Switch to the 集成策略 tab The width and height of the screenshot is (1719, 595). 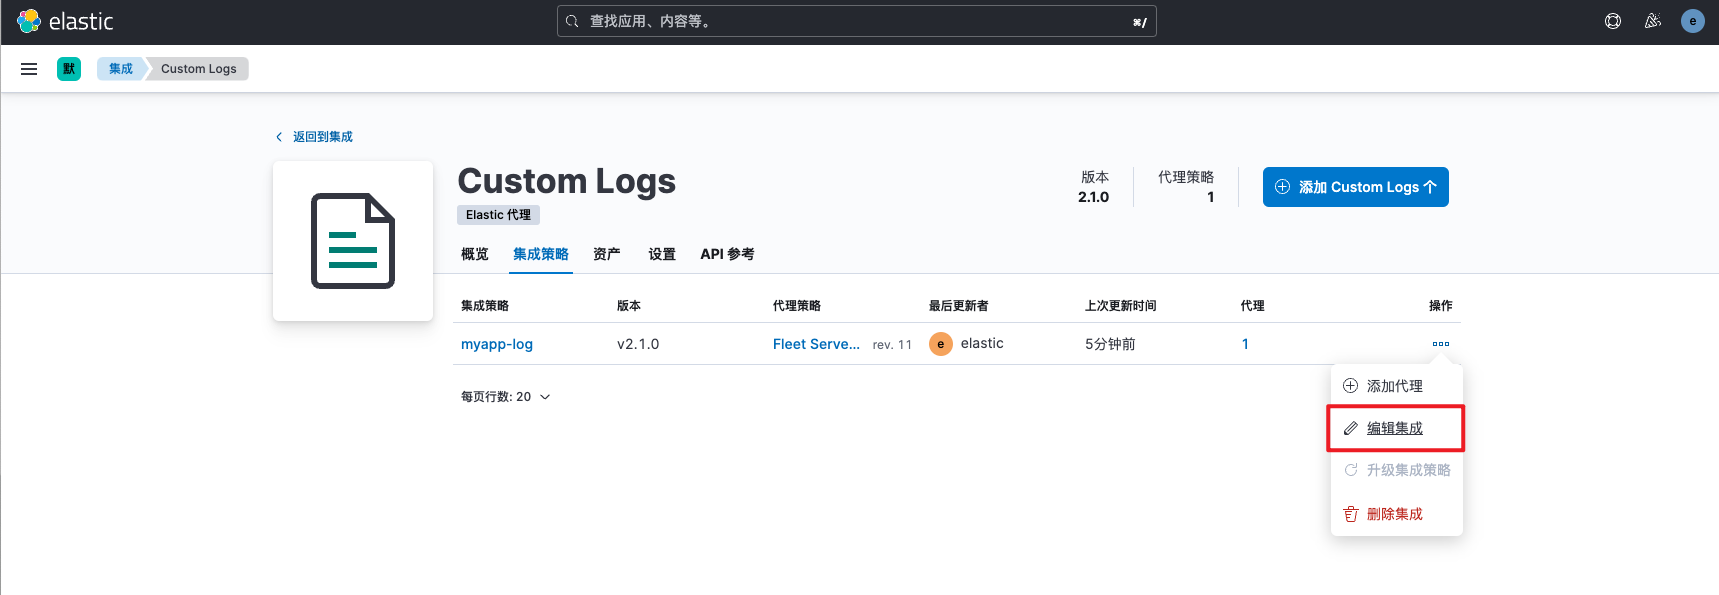click(x=541, y=254)
